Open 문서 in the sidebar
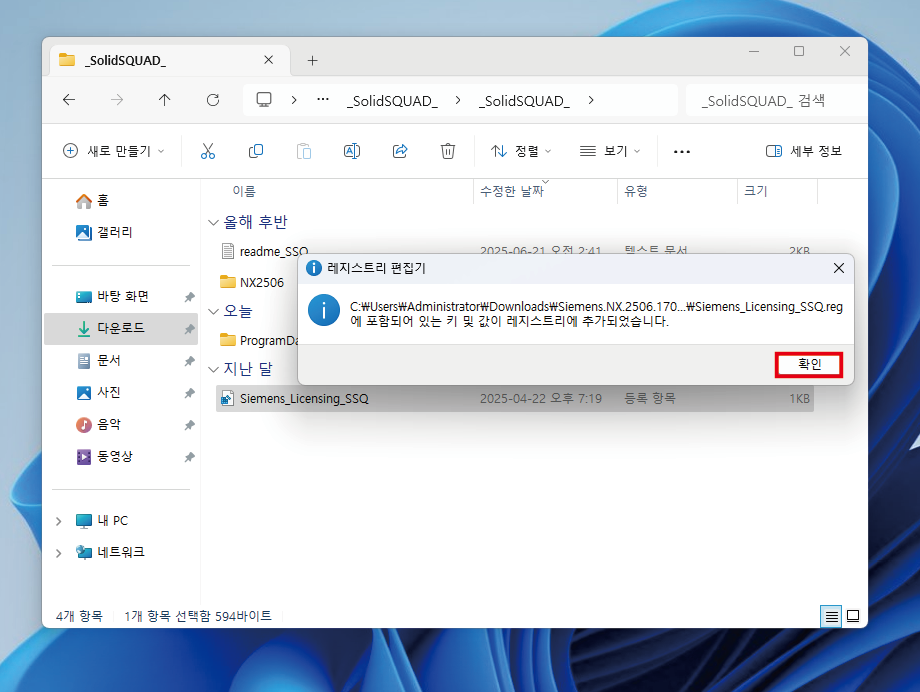 click(x=99, y=360)
